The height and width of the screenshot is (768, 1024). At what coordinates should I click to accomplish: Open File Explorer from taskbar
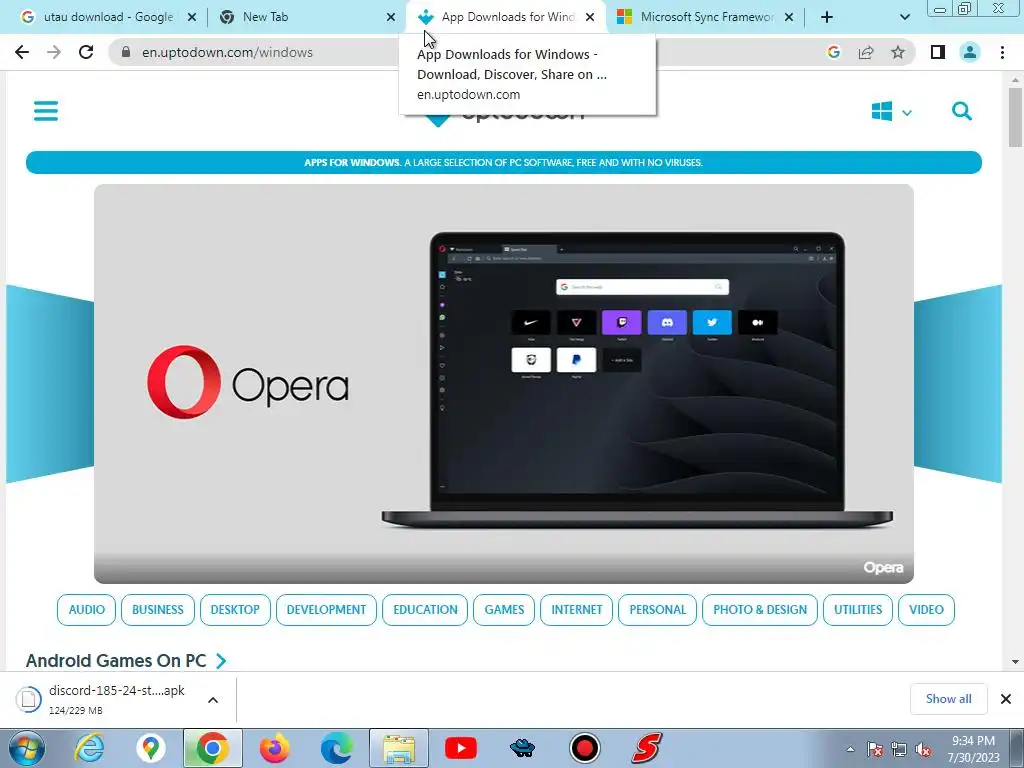click(399, 748)
